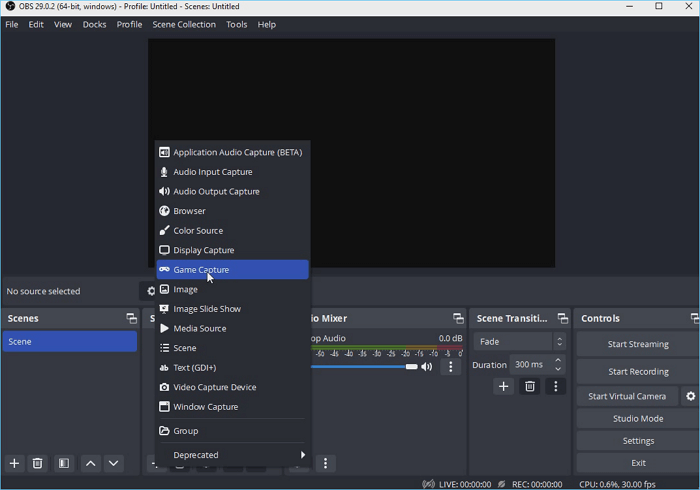Mute Desktop Audio speaker toggle
The image size is (700, 490).
(427, 367)
